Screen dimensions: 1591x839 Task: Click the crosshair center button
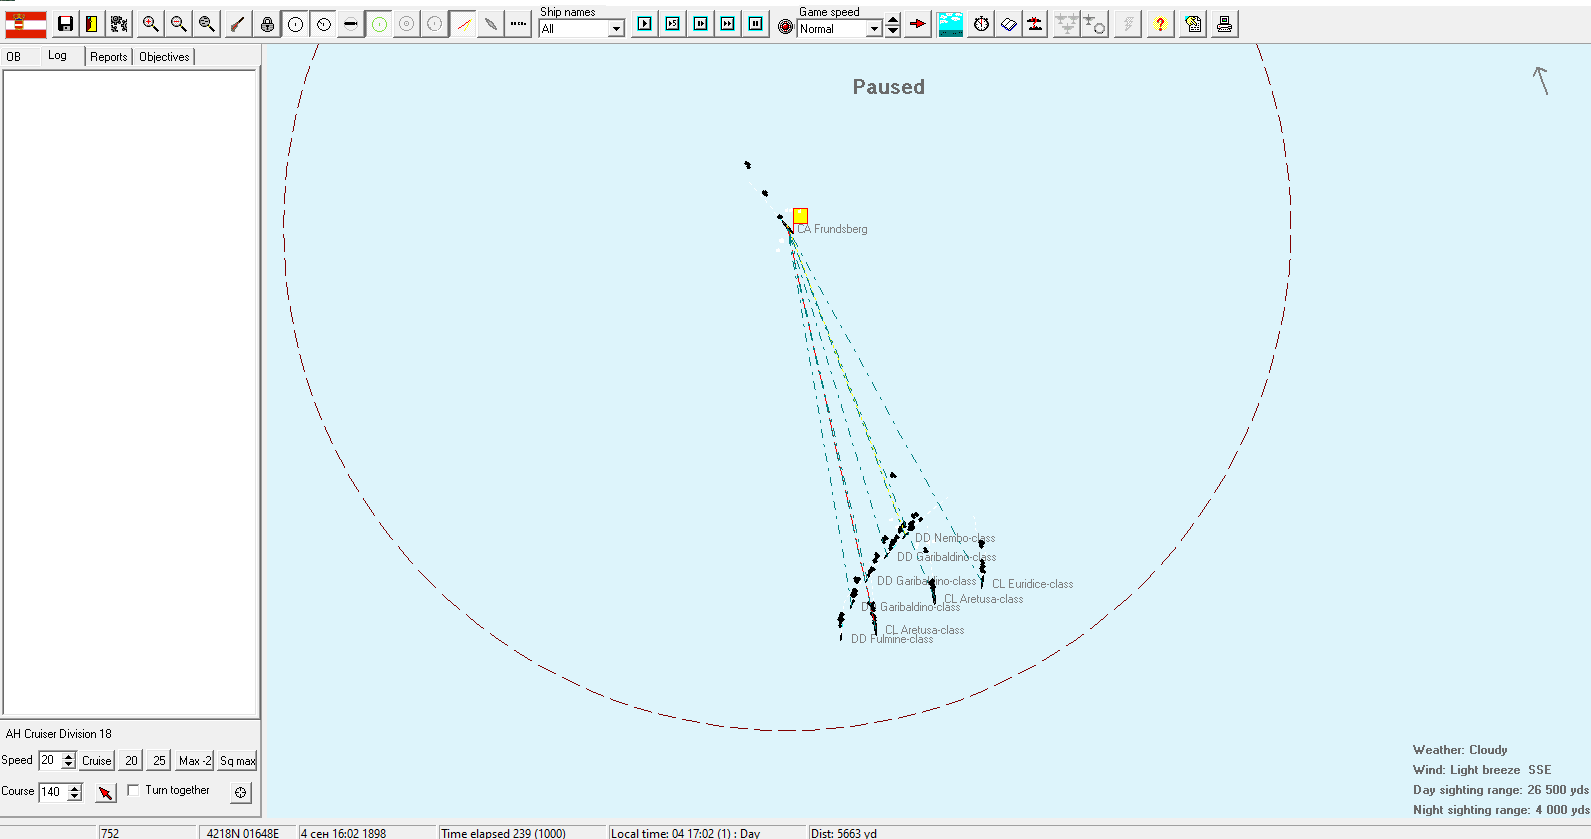click(240, 792)
